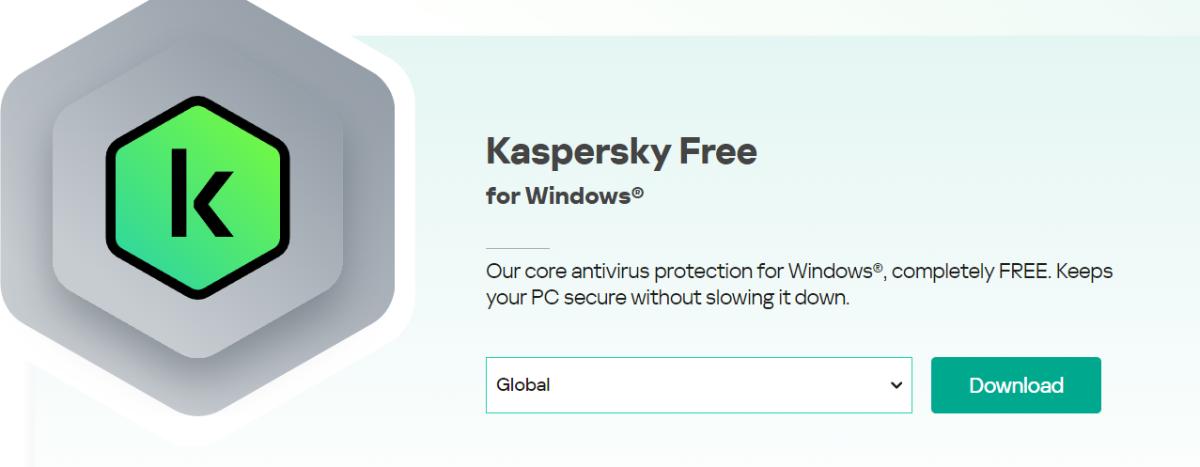Click the empty middle of region field

click(700, 385)
